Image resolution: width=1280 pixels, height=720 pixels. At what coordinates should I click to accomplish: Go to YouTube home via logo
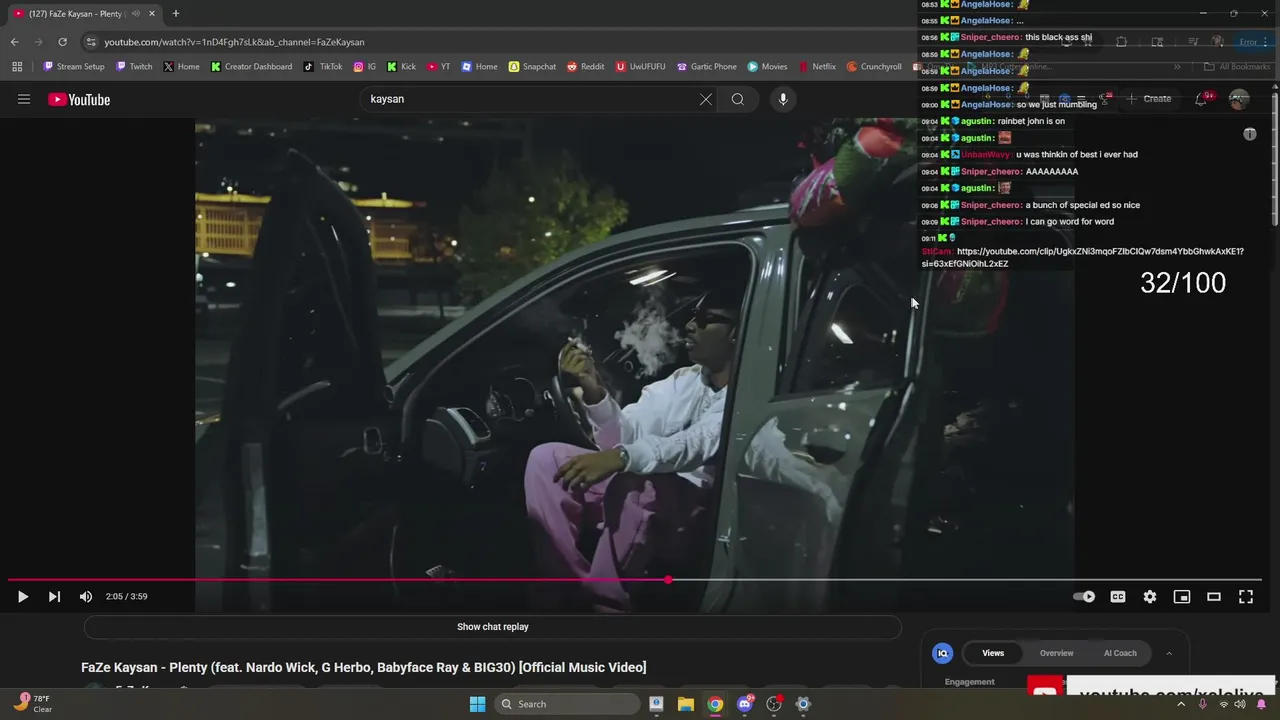coord(79,99)
